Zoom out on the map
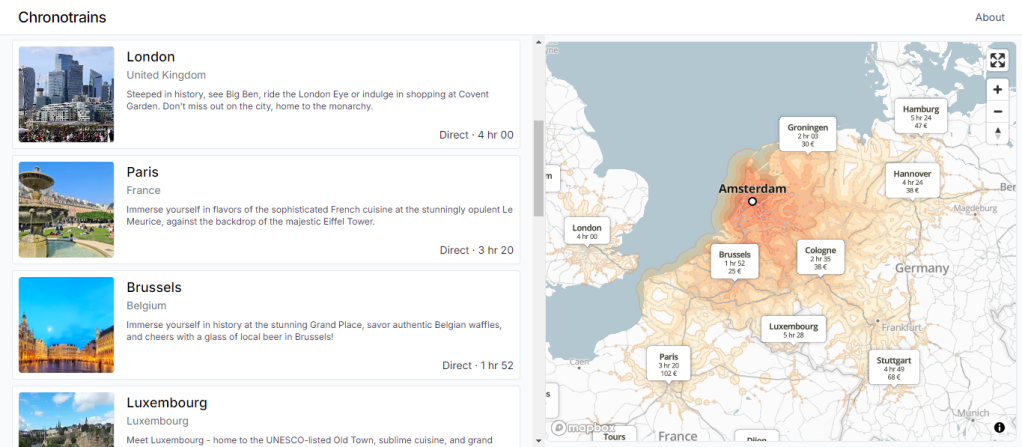Image resolution: width=1022 pixels, height=447 pixels. [997, 111]
